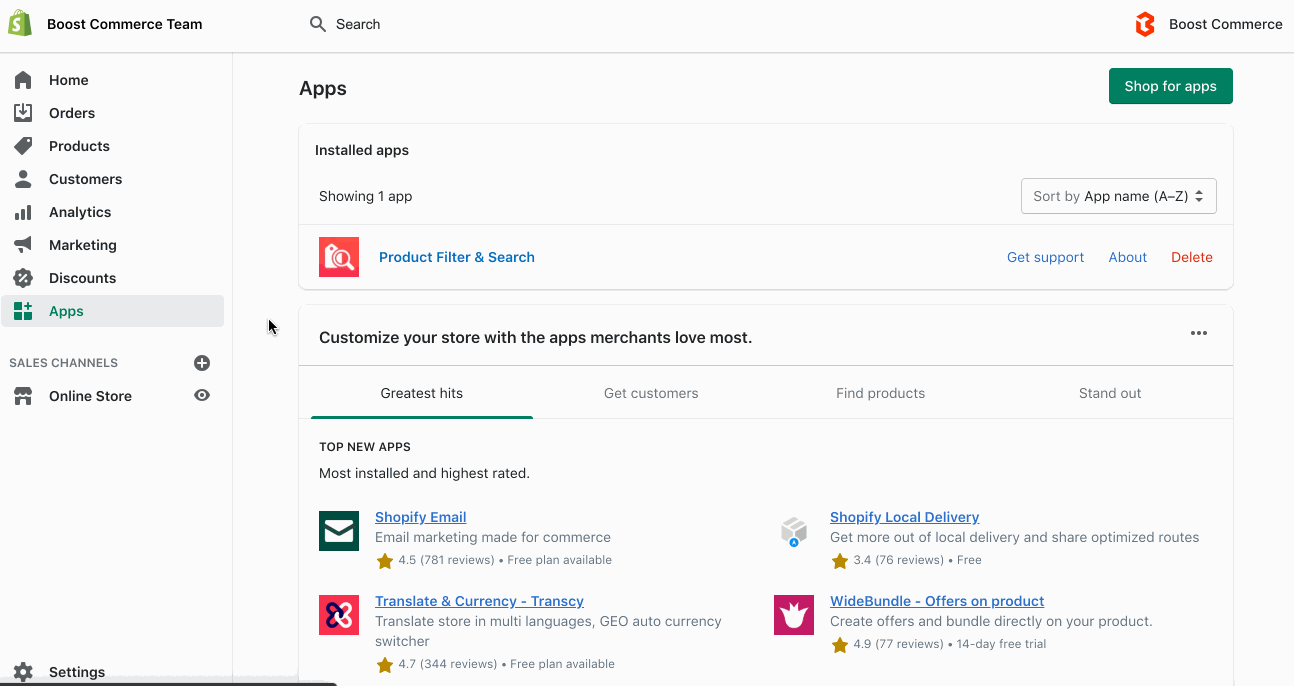The width and height of the screenshot is (1294, 686).
Task: Go to Marketing in sidebar
Action: pos(83,245)
